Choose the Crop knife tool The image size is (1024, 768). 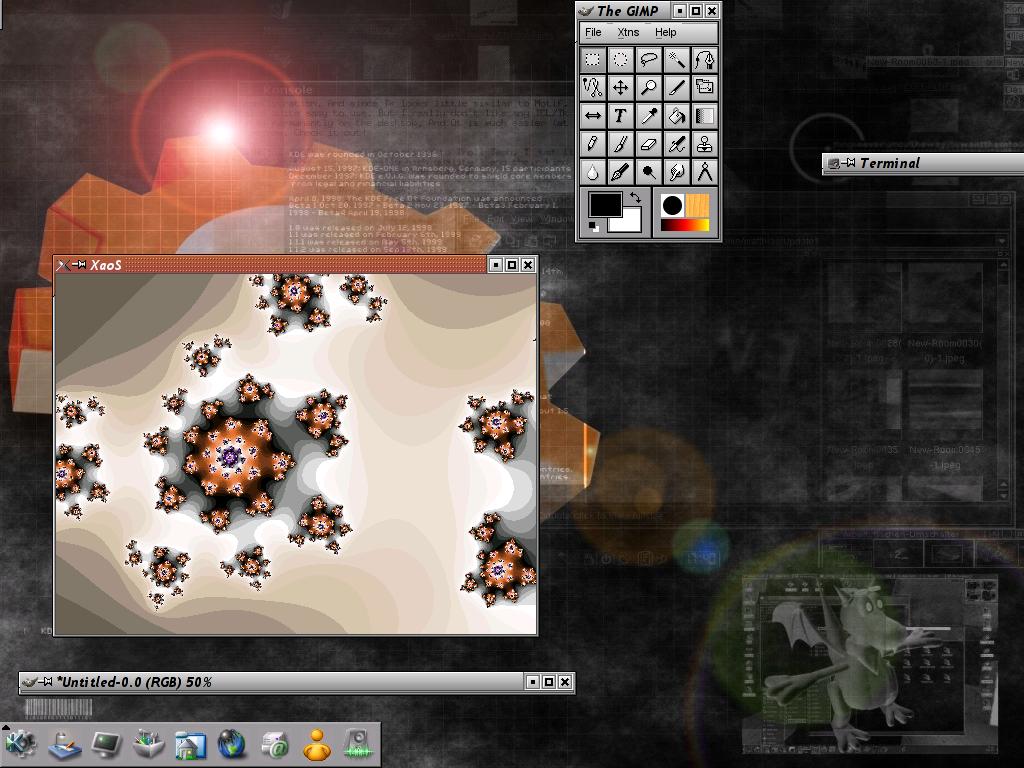click(x=677, y=88)
